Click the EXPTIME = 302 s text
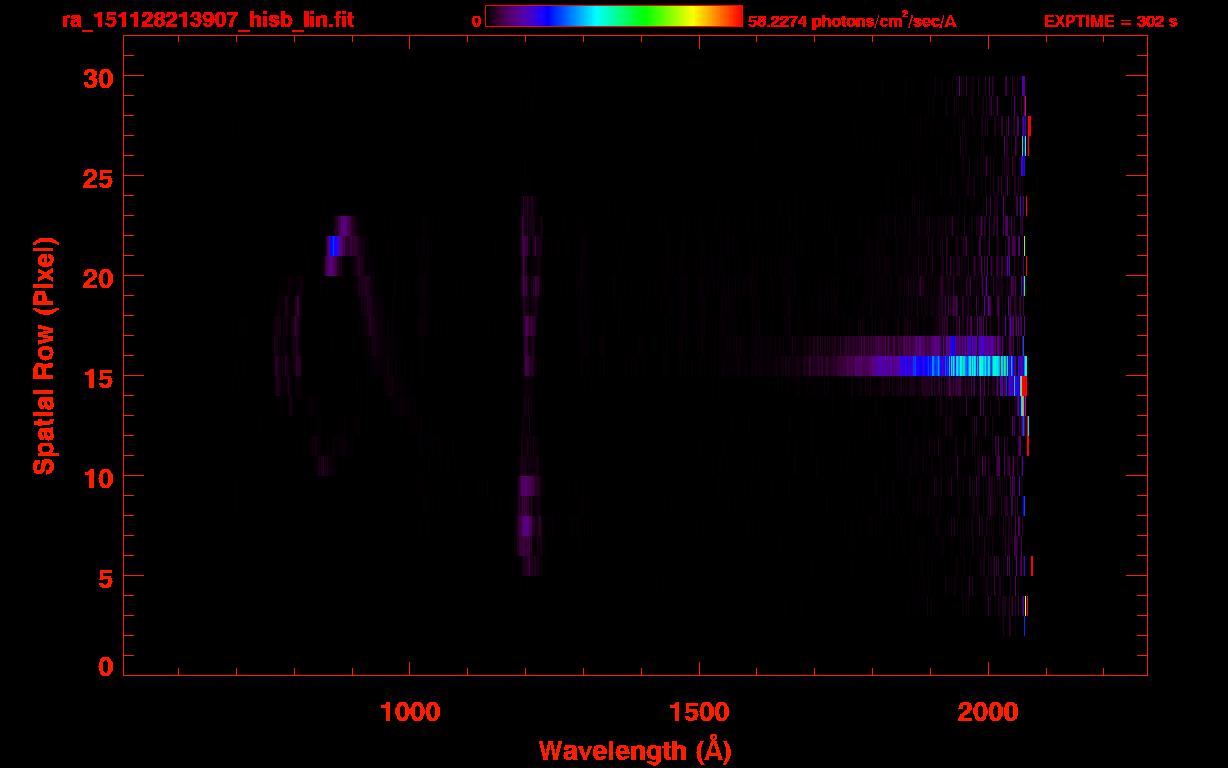This screenshot has height=768, width=1228. pos(1110,21)
